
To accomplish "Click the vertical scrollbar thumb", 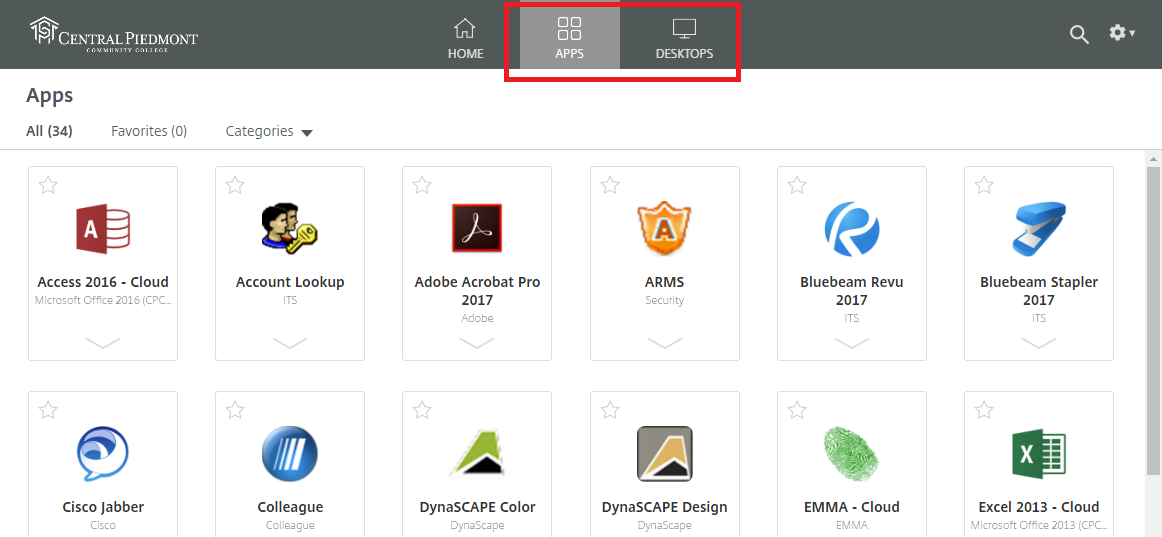I will [x=1154, y=320].
